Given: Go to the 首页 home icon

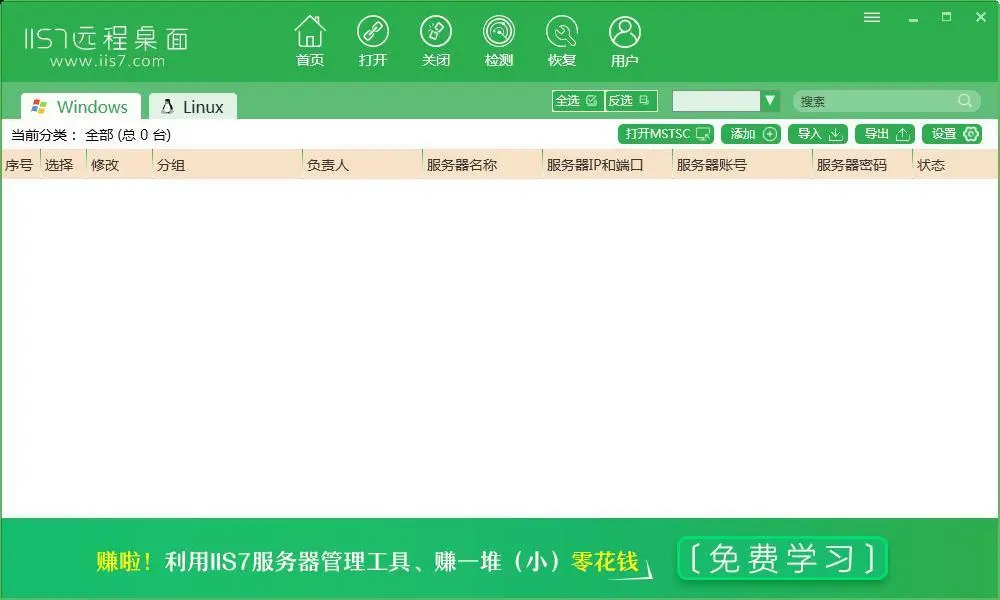Looking at the screenshot, I should coord(310,41).
